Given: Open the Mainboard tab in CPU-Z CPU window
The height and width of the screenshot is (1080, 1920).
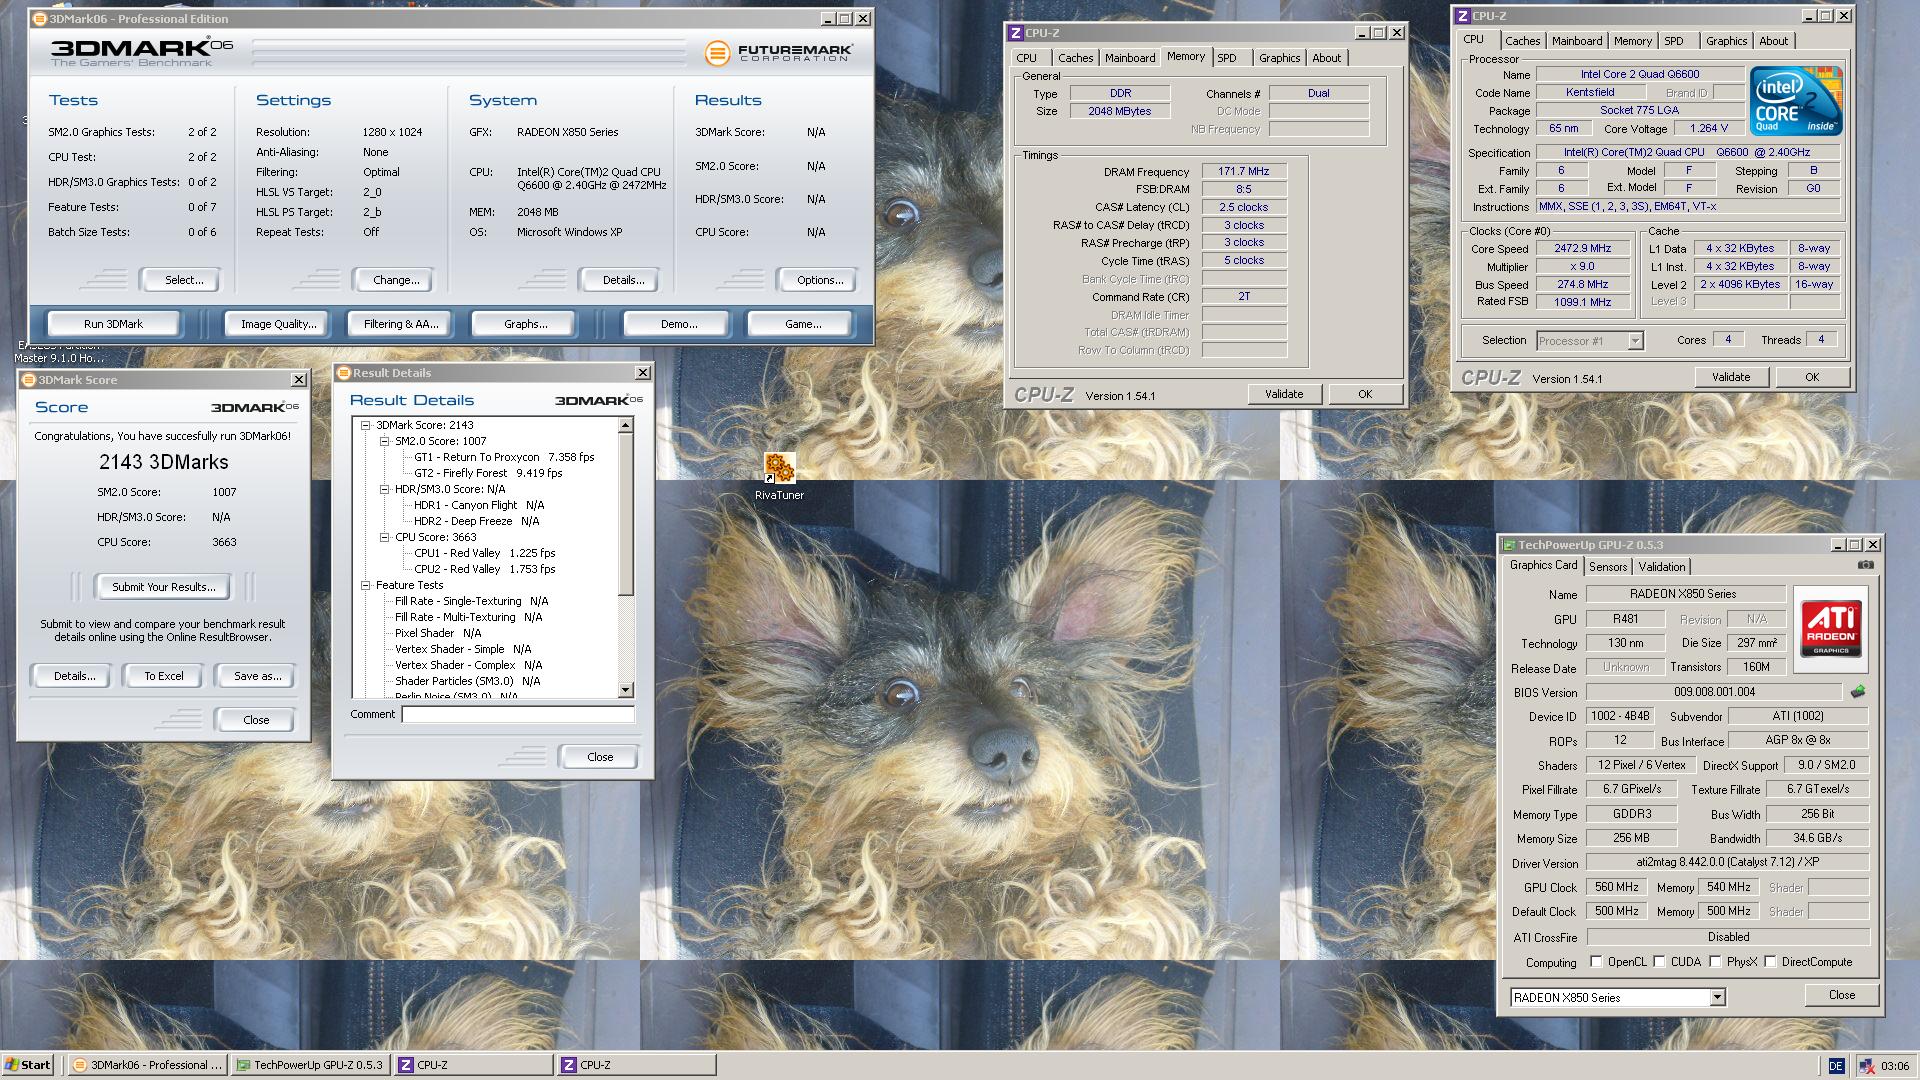Looking at the screenshot, I should [1577, 41].
